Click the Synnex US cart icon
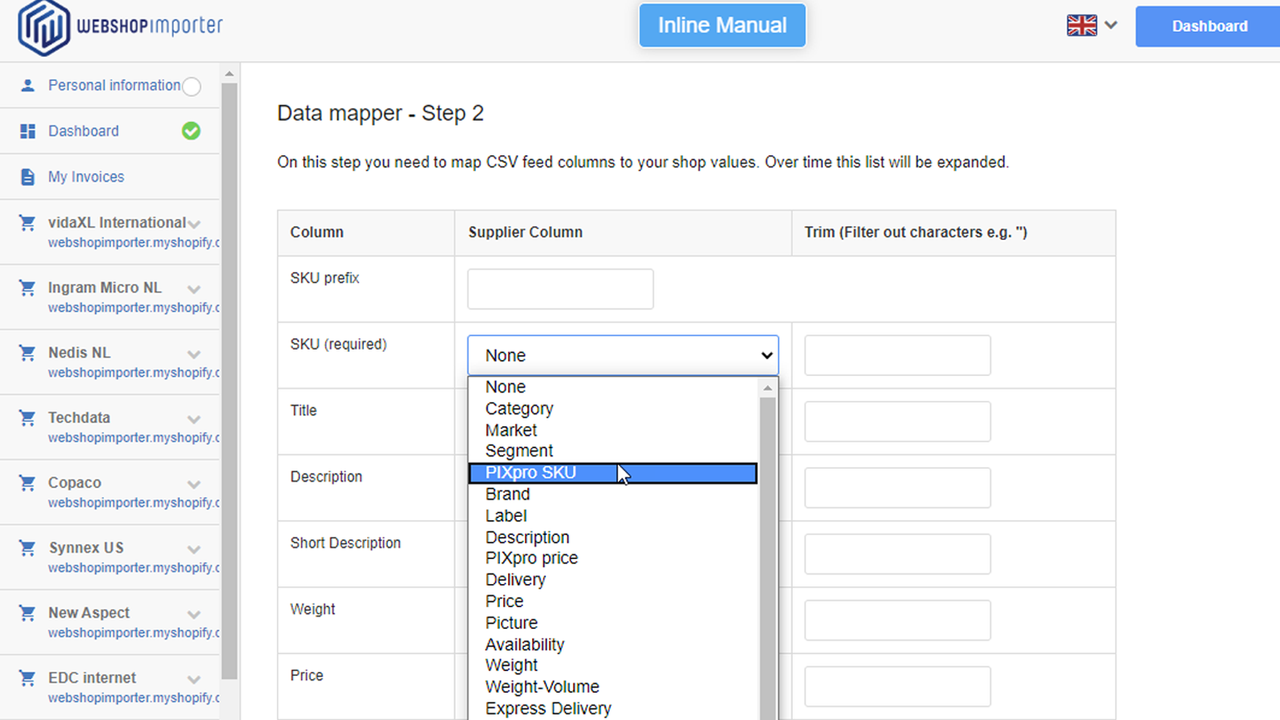The height and width of the screenshot is (720, 1280). click(x=27, y=547)
